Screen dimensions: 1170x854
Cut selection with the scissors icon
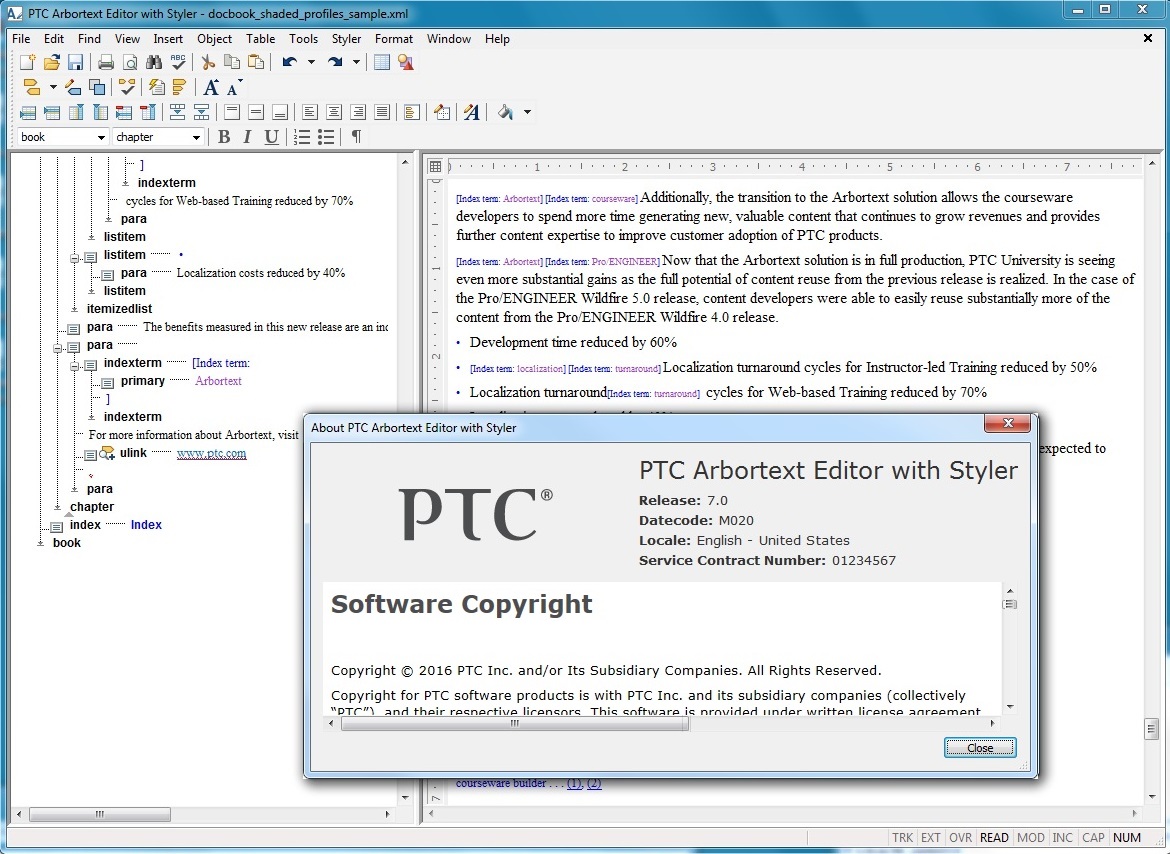pos(208,63)
